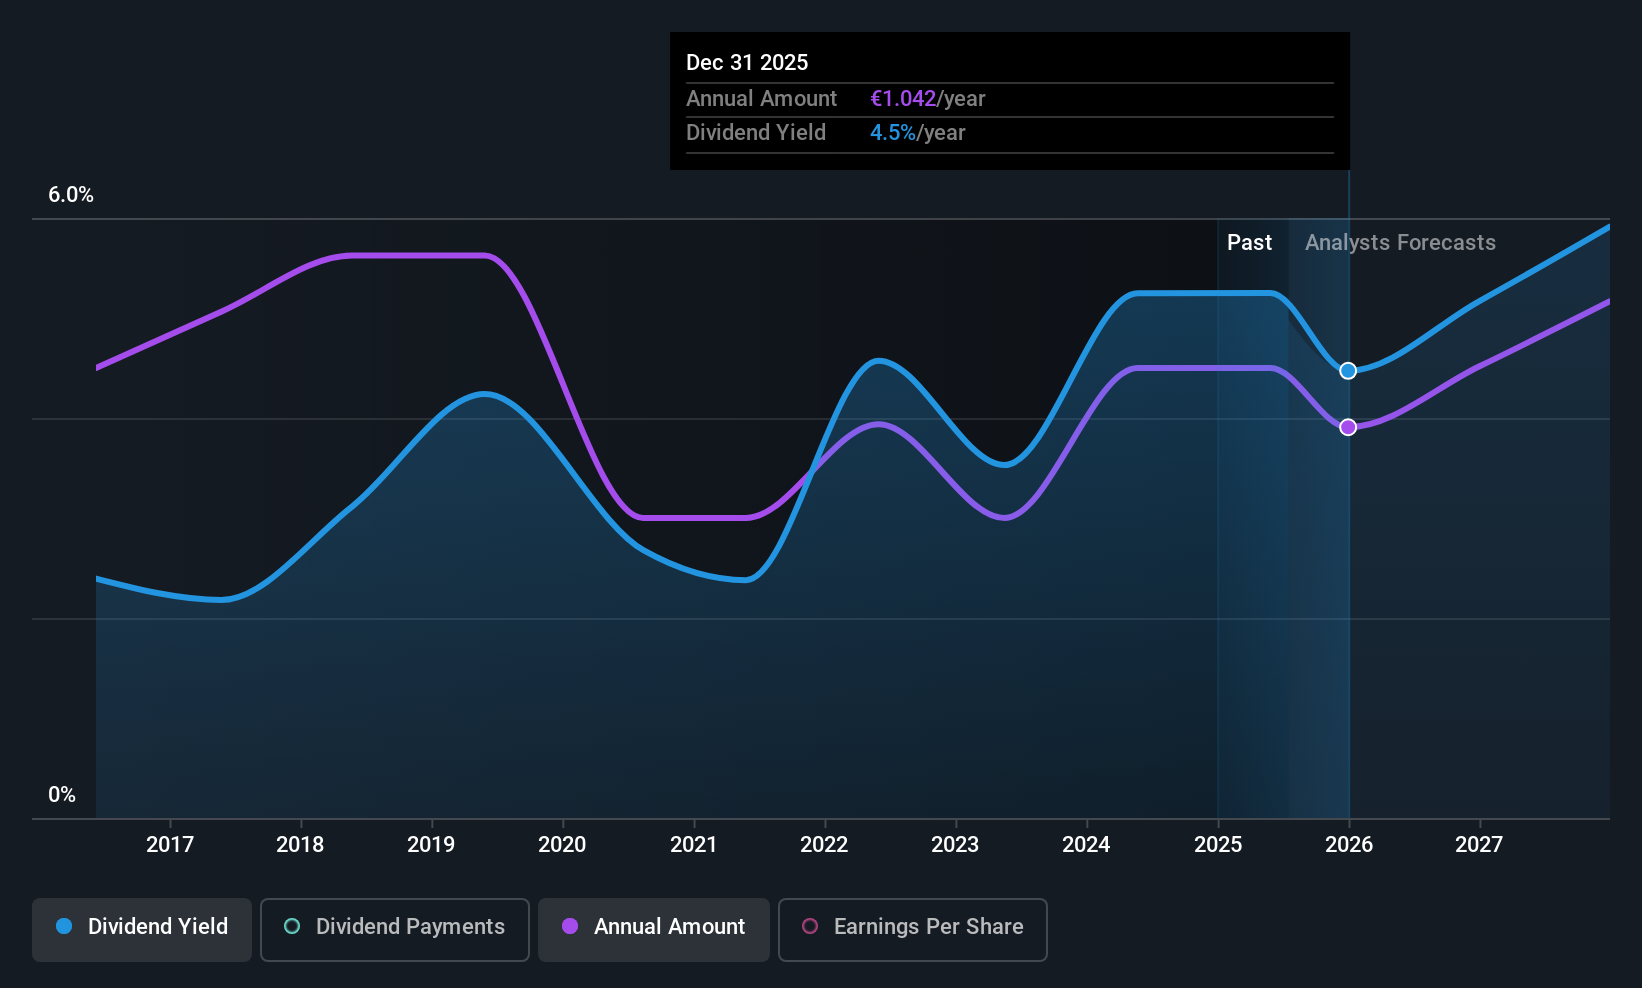Click the 2019 x-axis label
The image size is (1642, 988).
pos(431,844)
